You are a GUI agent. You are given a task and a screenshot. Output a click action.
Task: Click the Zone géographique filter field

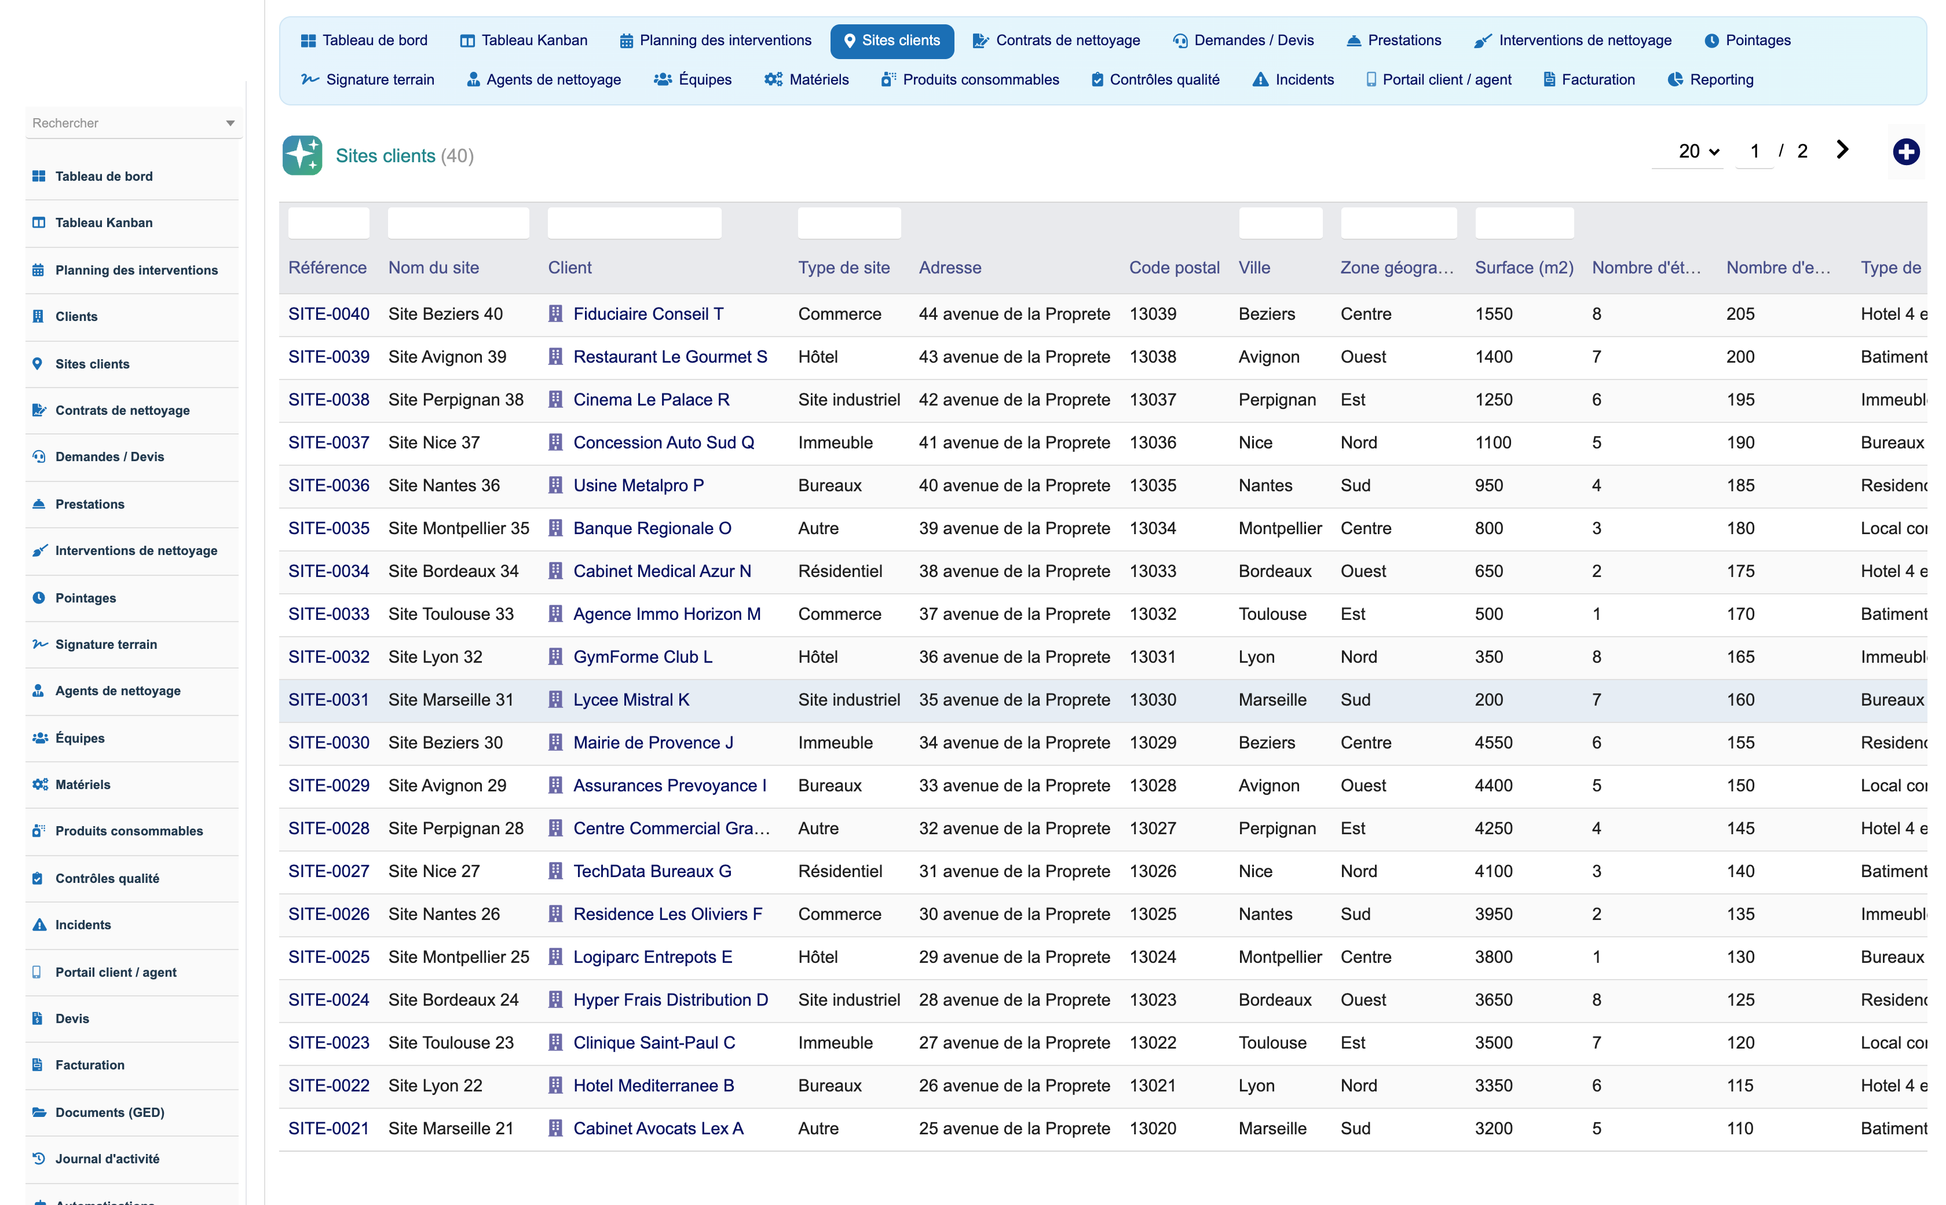(x=1398, y=223)
